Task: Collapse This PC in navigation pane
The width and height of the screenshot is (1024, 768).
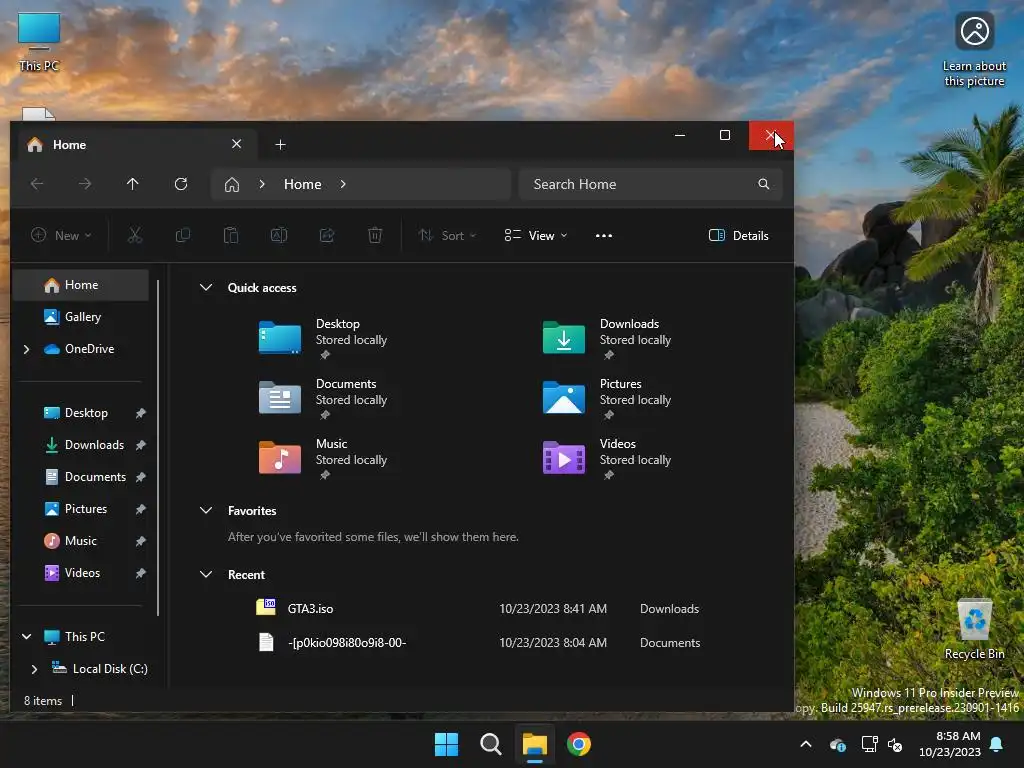Action: pos(26,637)
